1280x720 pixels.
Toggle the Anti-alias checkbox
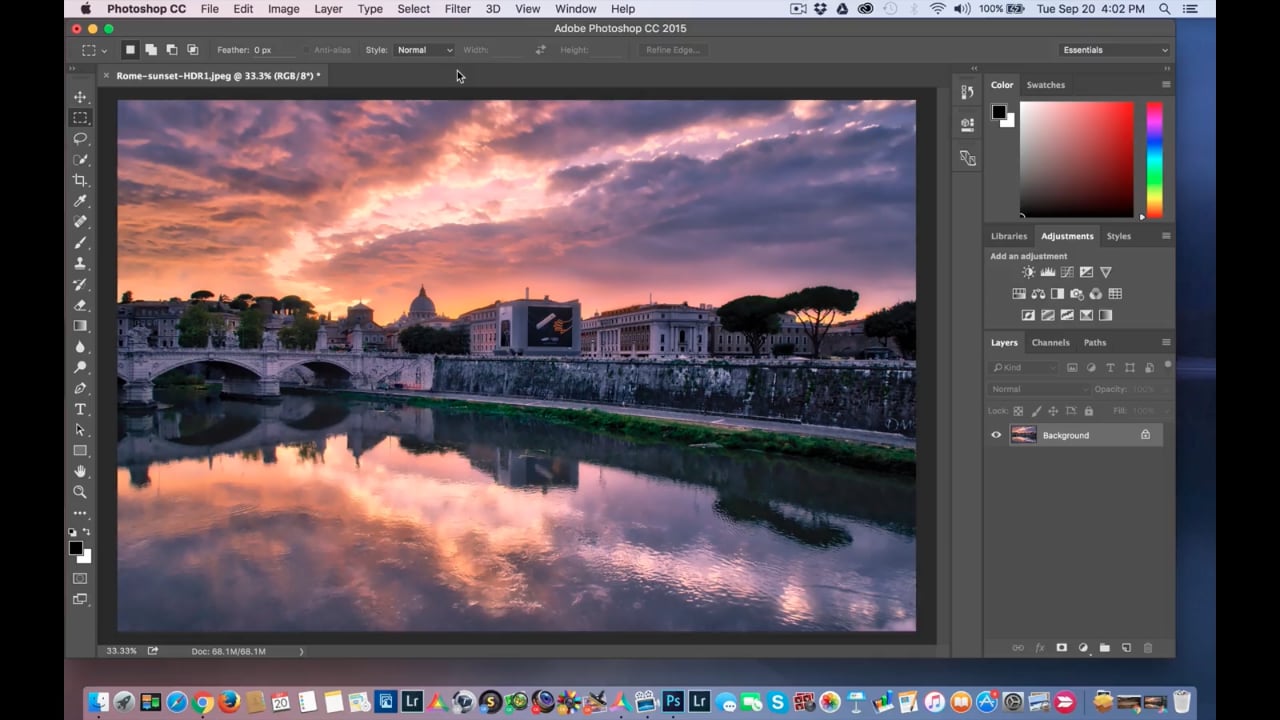tap(307, 50)
